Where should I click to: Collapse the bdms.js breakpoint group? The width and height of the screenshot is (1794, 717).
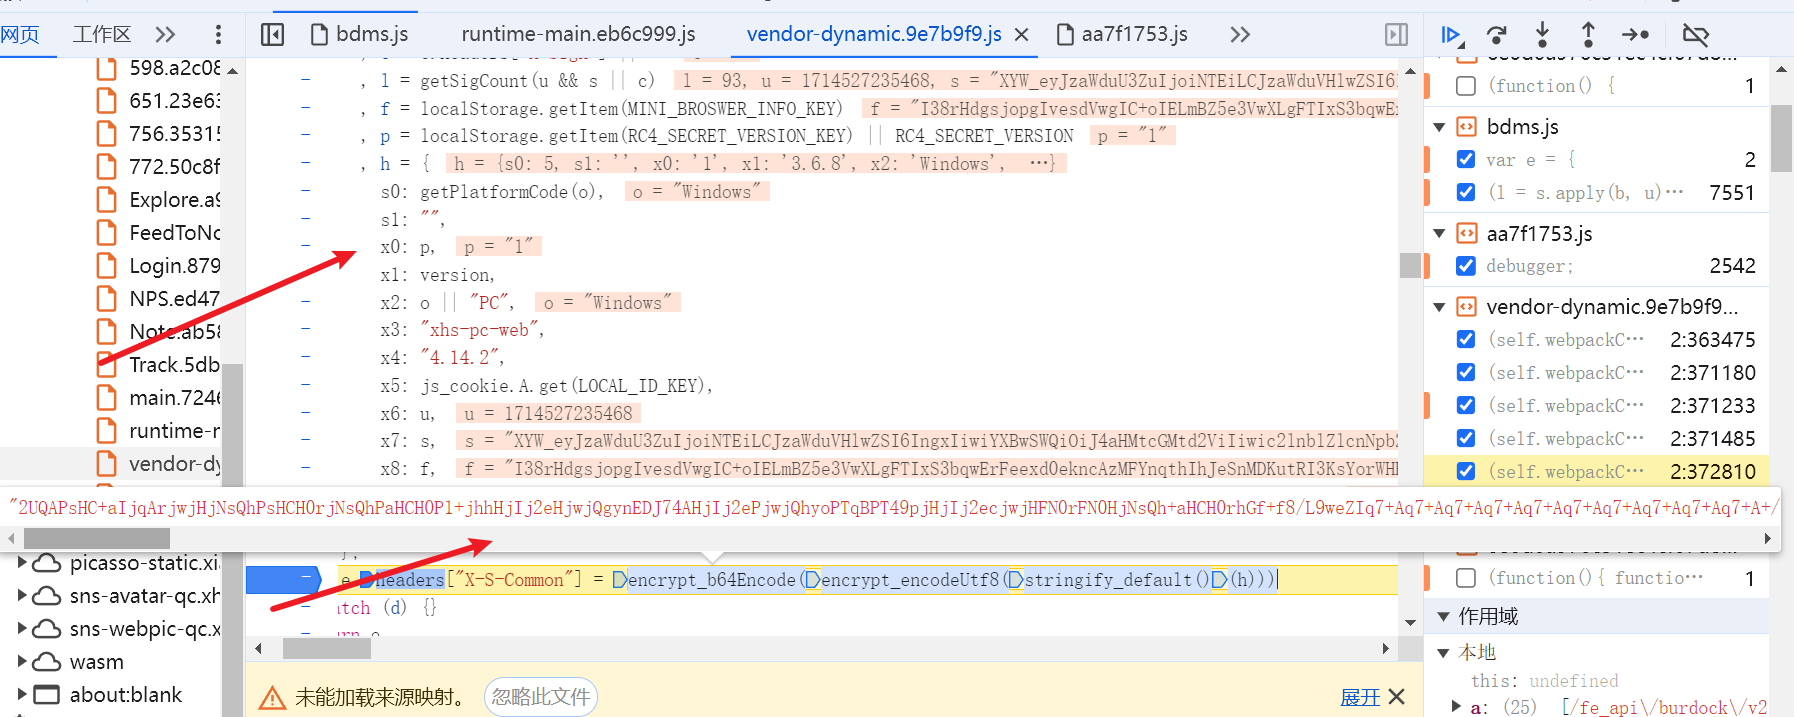coord(1440,127)
